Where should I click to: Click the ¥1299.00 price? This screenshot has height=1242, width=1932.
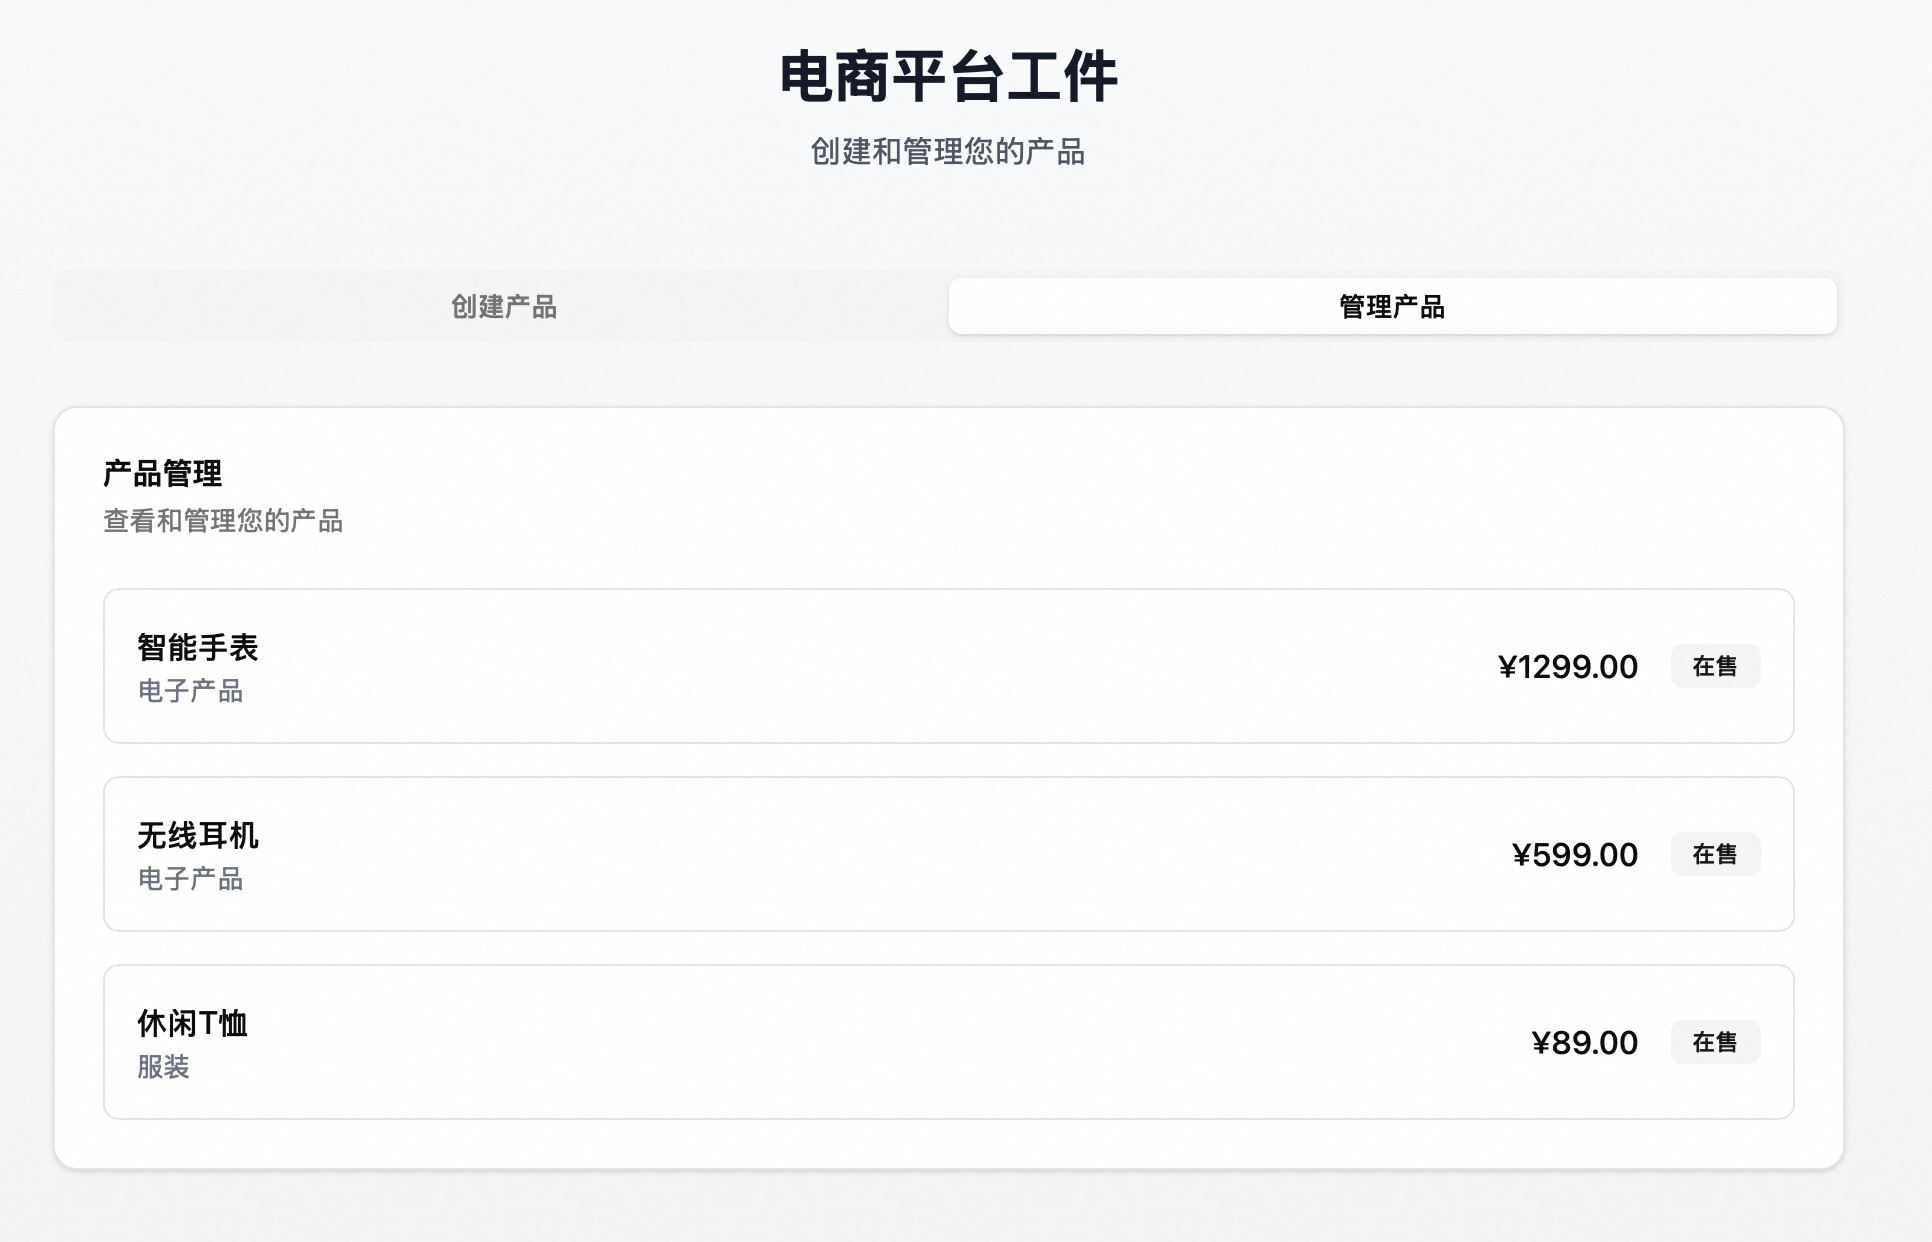(x=1567, y=667)
